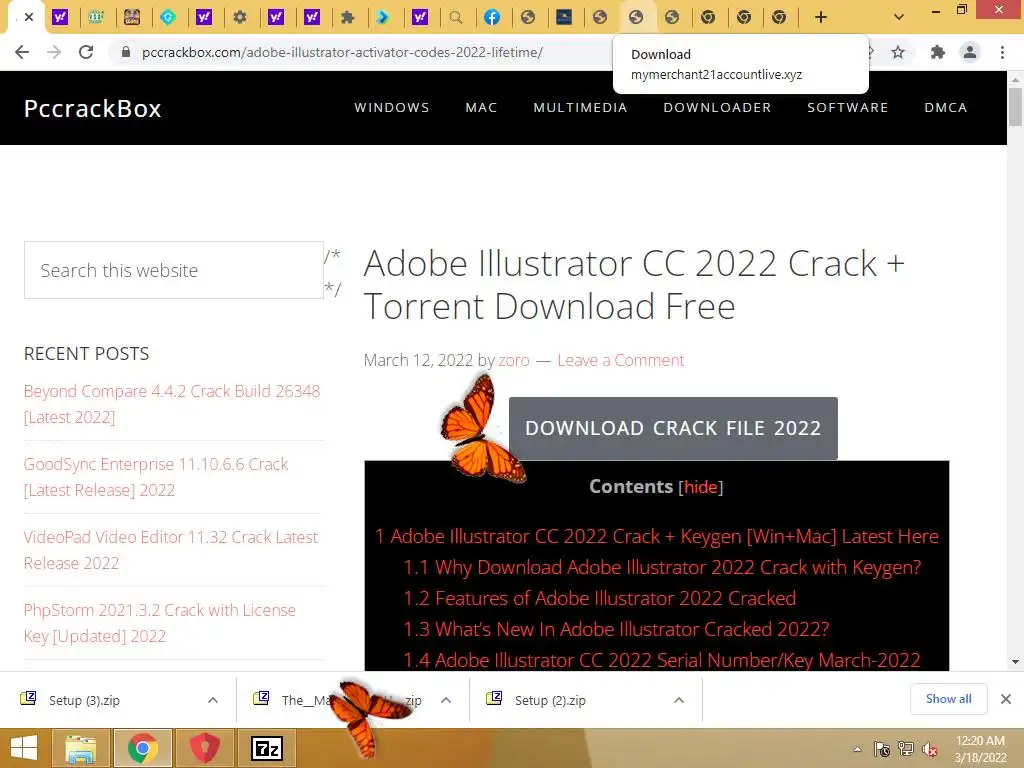The height and width of the screenshot is (768, 1024).
Task: Click the DOWNLOAD CRACK FILE 2022 button
Action: [673, 428]
